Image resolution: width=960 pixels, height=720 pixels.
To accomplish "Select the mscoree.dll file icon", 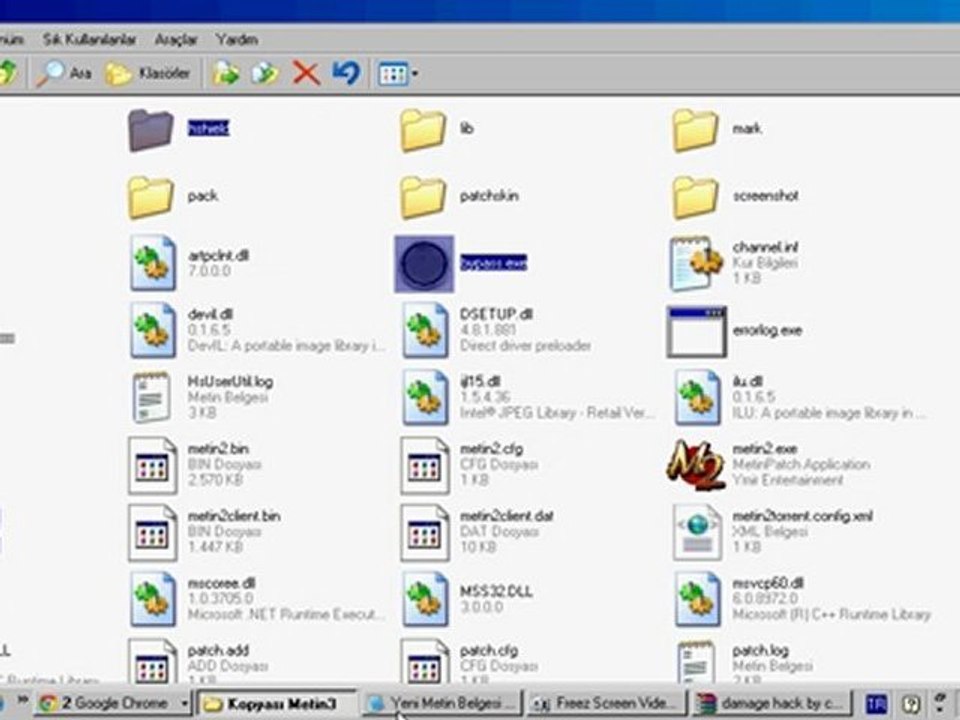I will 152,600.
